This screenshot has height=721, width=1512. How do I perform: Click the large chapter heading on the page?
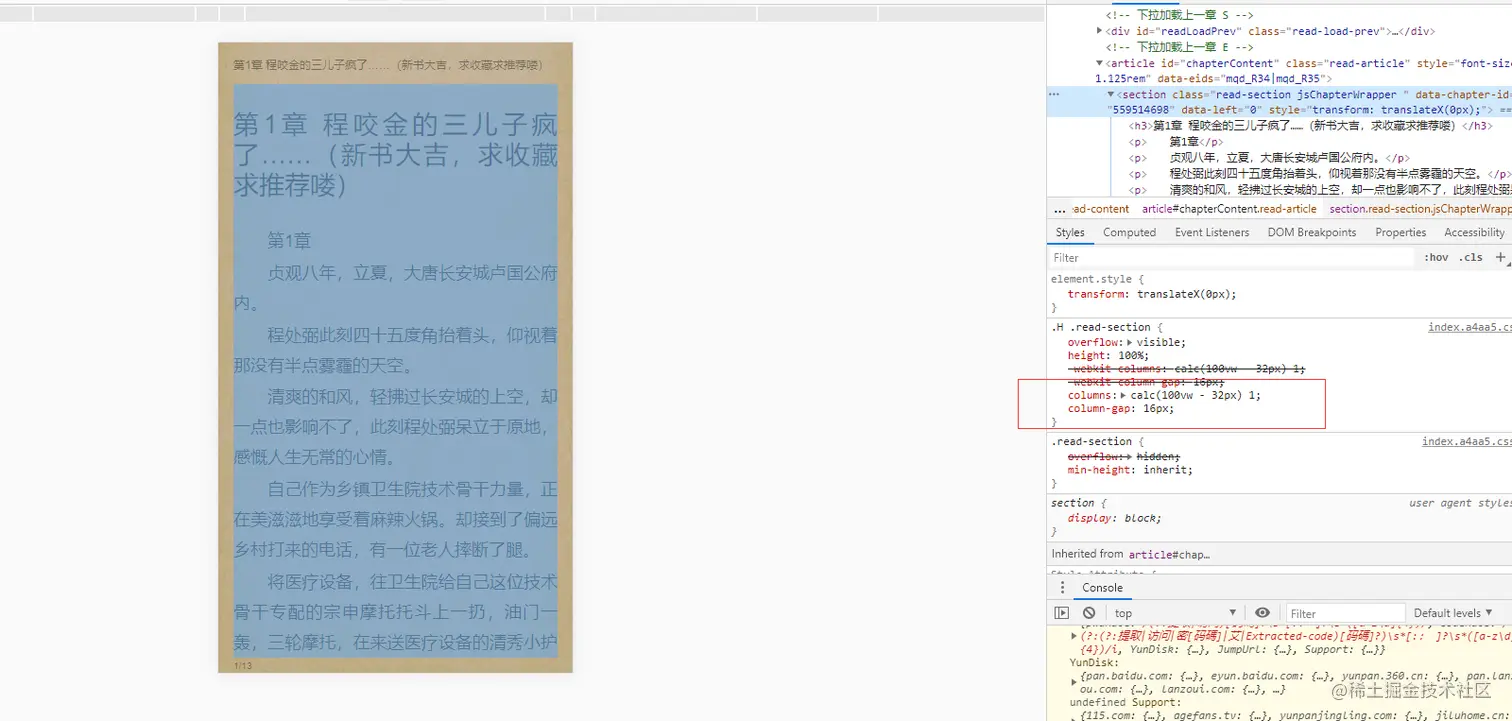(x=395, y=155)
